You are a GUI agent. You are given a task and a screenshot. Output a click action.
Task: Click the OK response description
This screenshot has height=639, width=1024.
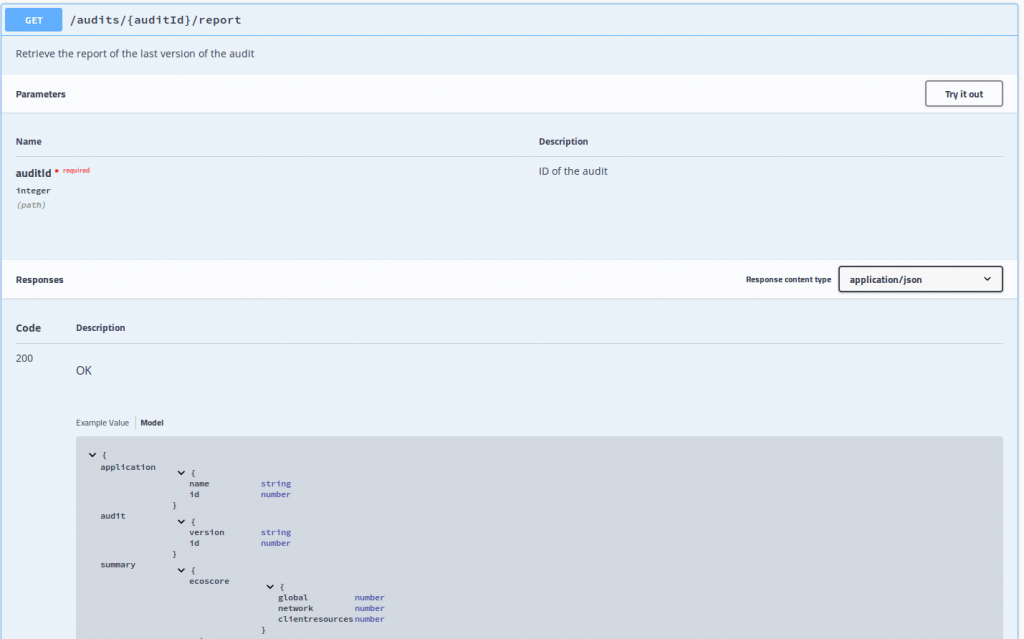tap(84, 370)
